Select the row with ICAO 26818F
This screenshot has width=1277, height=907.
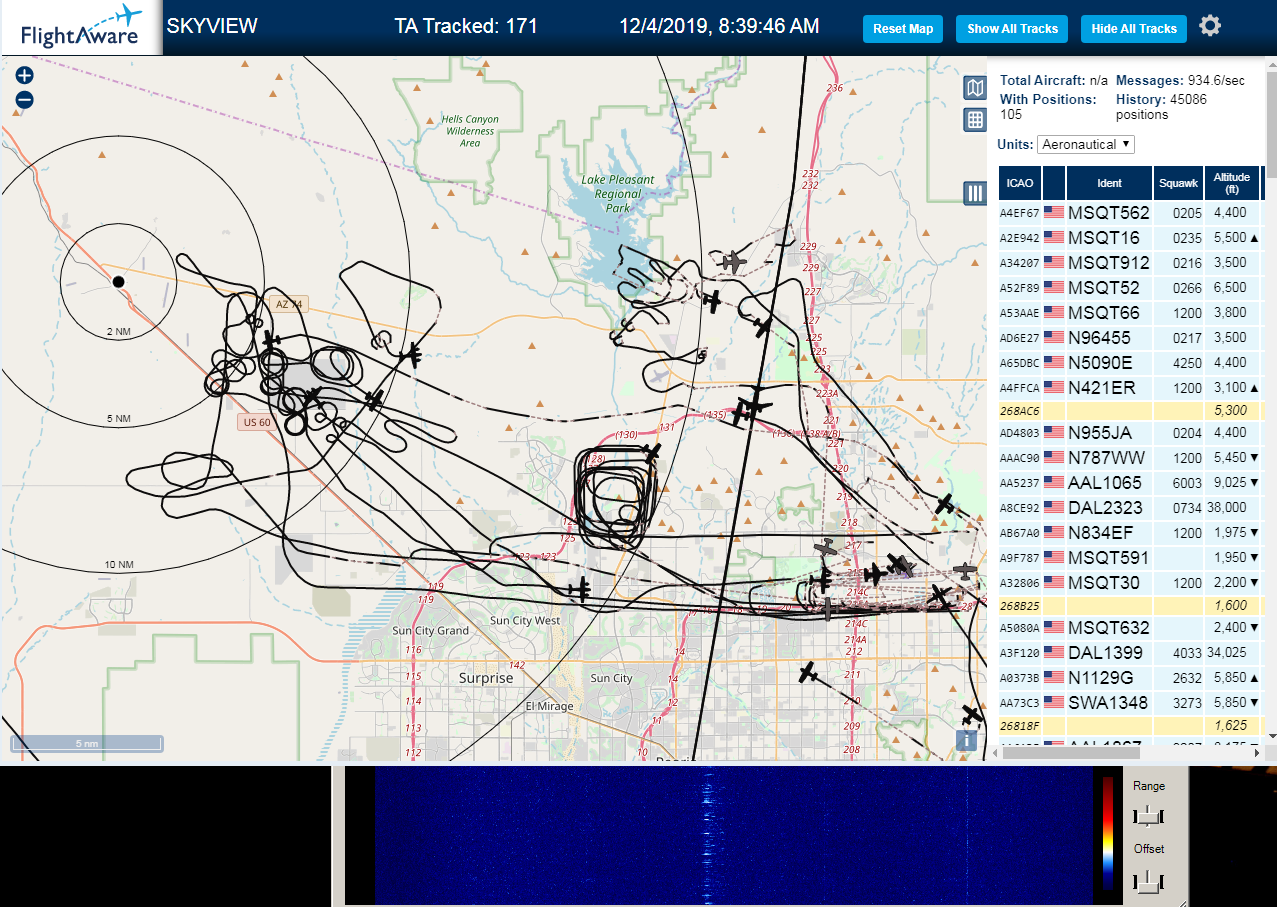pyautogui.click(x=1130, y=725)
